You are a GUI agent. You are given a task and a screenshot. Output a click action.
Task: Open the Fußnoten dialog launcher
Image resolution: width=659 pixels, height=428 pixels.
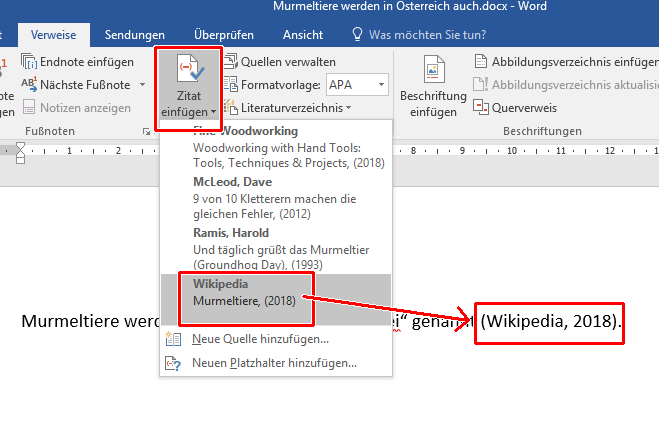(x=146, y=132)
